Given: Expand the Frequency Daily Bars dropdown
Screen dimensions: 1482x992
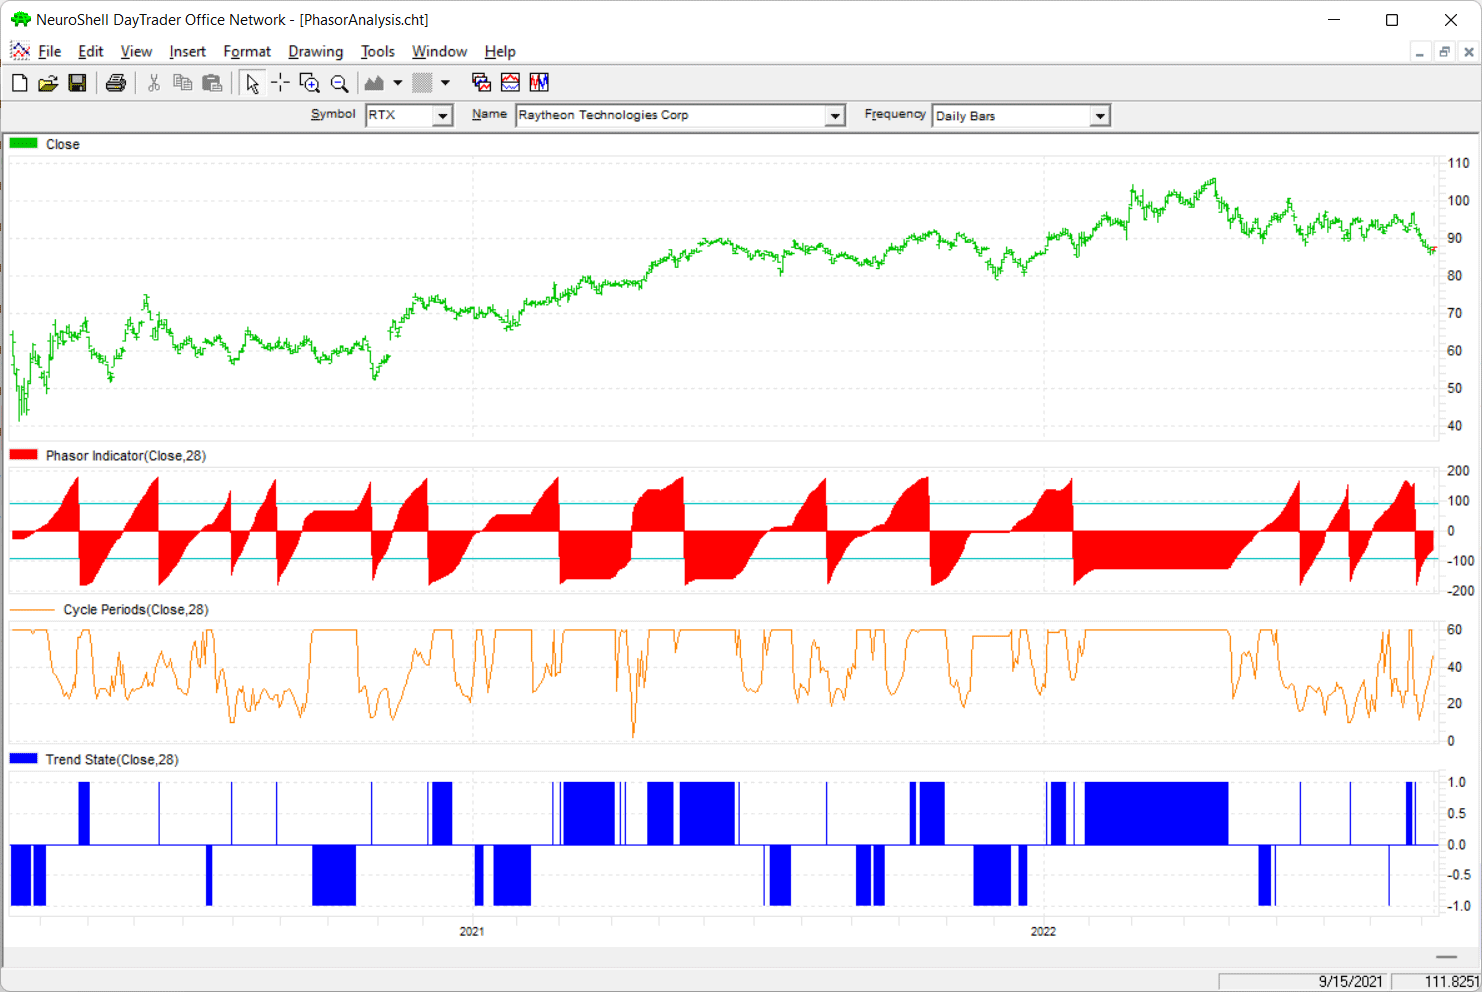Looking at the screenshot, I should tap(1100, 116).
